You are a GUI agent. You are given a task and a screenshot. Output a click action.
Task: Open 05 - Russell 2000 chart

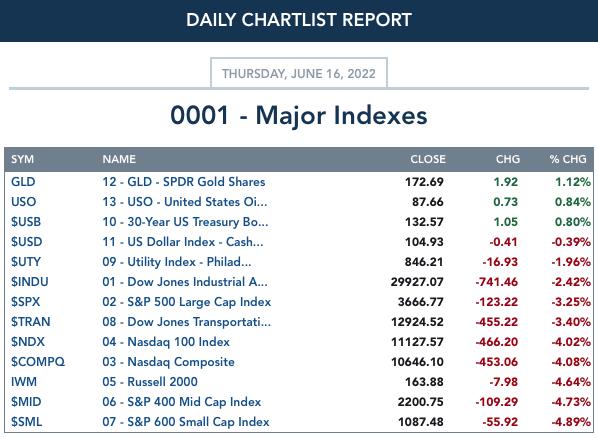pyautogui.click(x=150, y=382)
